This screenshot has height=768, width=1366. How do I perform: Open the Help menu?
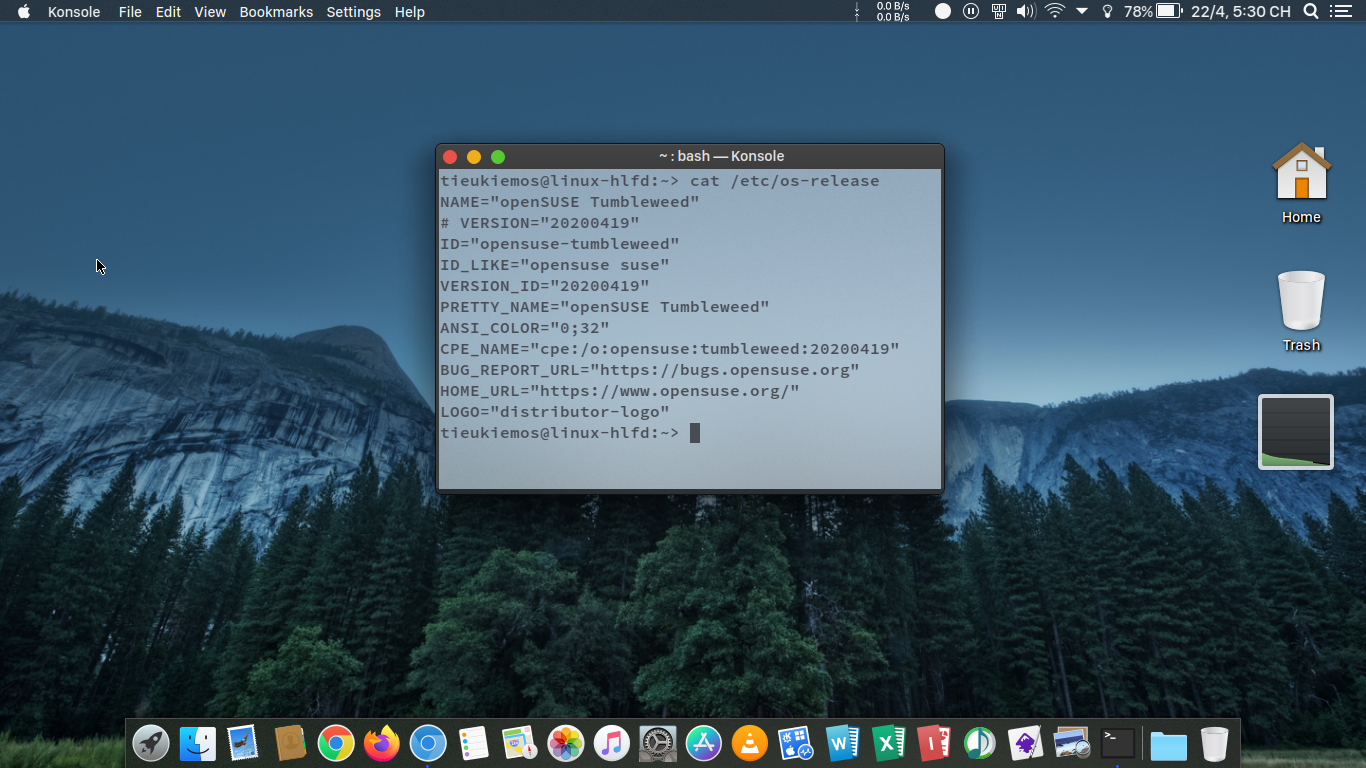tap(410, 12)
